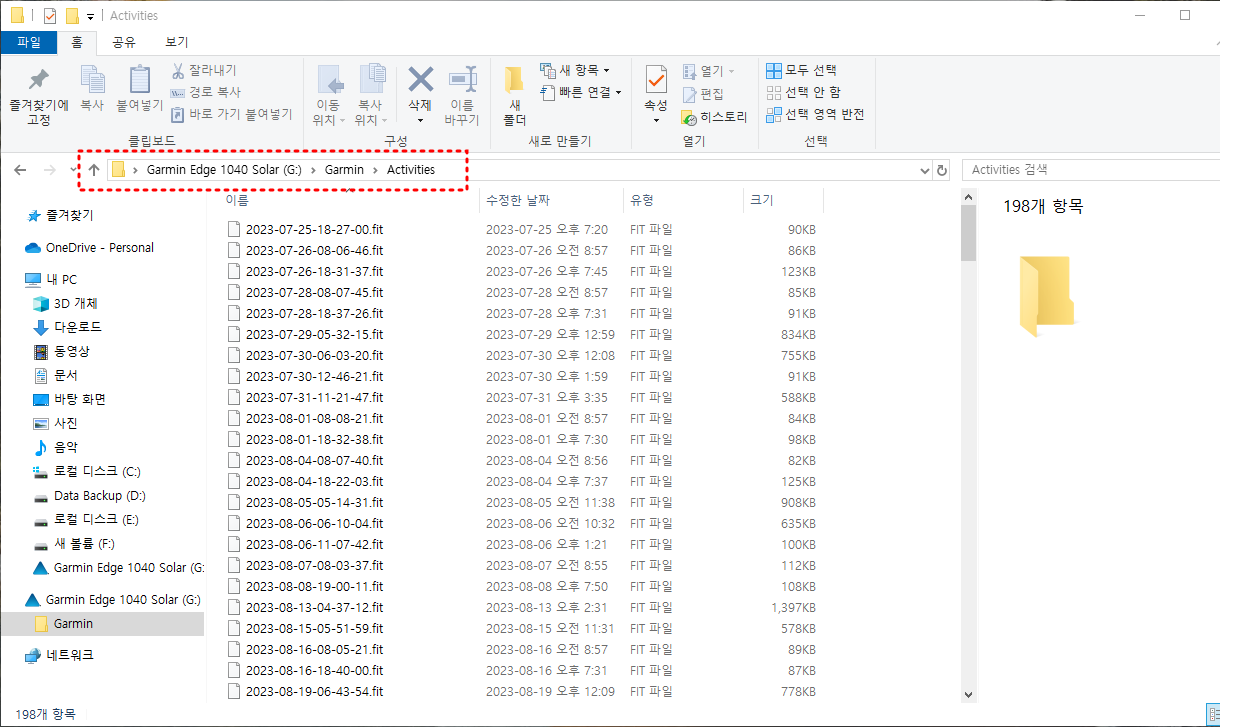
Task: Open 이동 위치 (move to) menu
Action: [x=328, y=96]
